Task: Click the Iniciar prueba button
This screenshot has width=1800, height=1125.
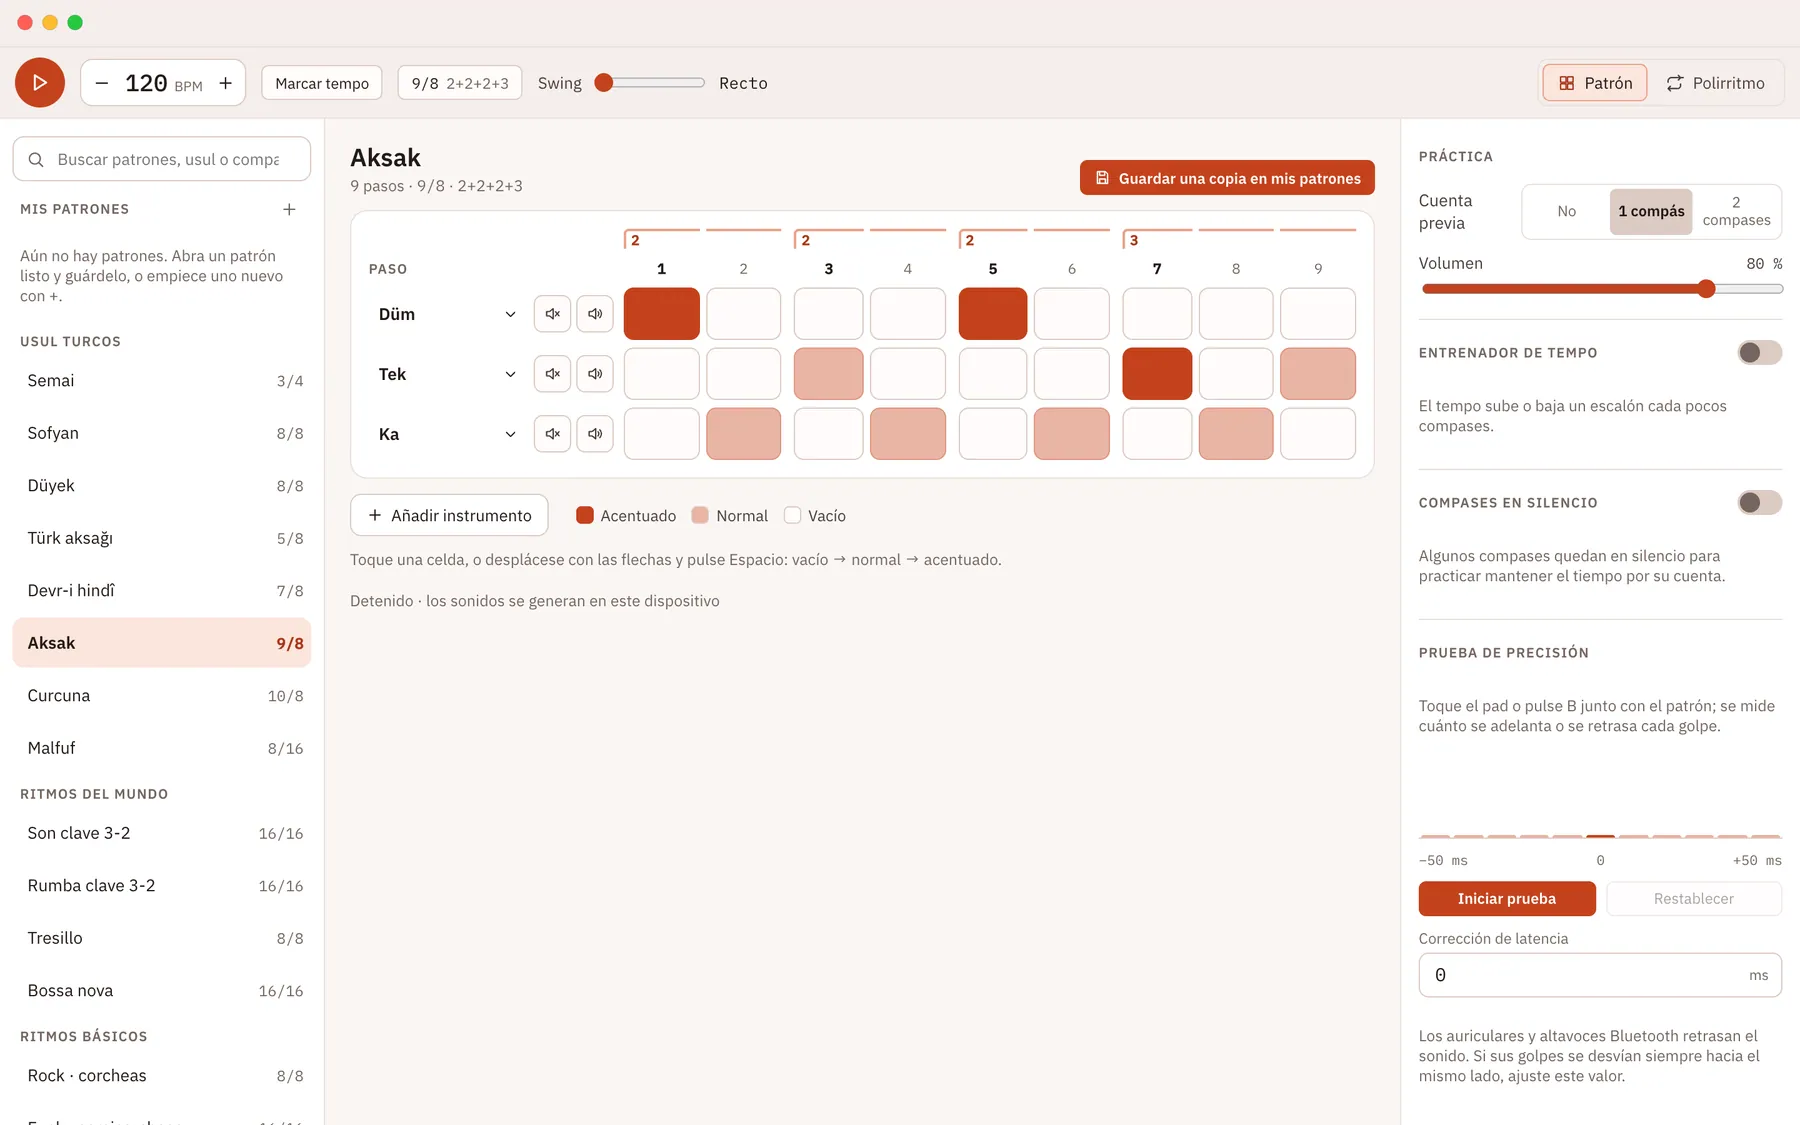Action: [x=1507, y=899]
